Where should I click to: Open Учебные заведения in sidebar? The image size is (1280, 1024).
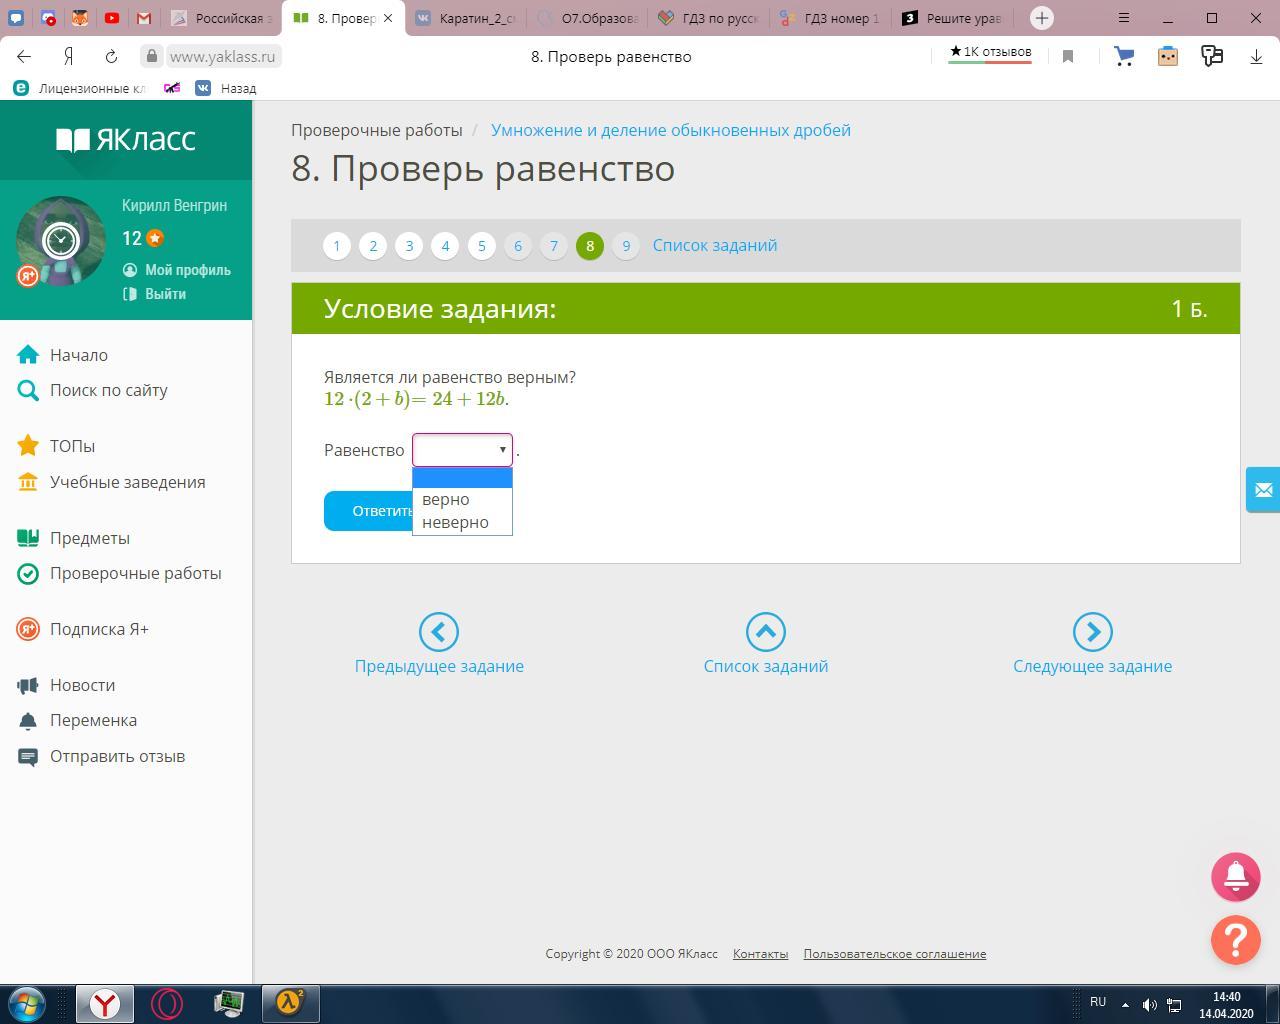tap(128, 482)
